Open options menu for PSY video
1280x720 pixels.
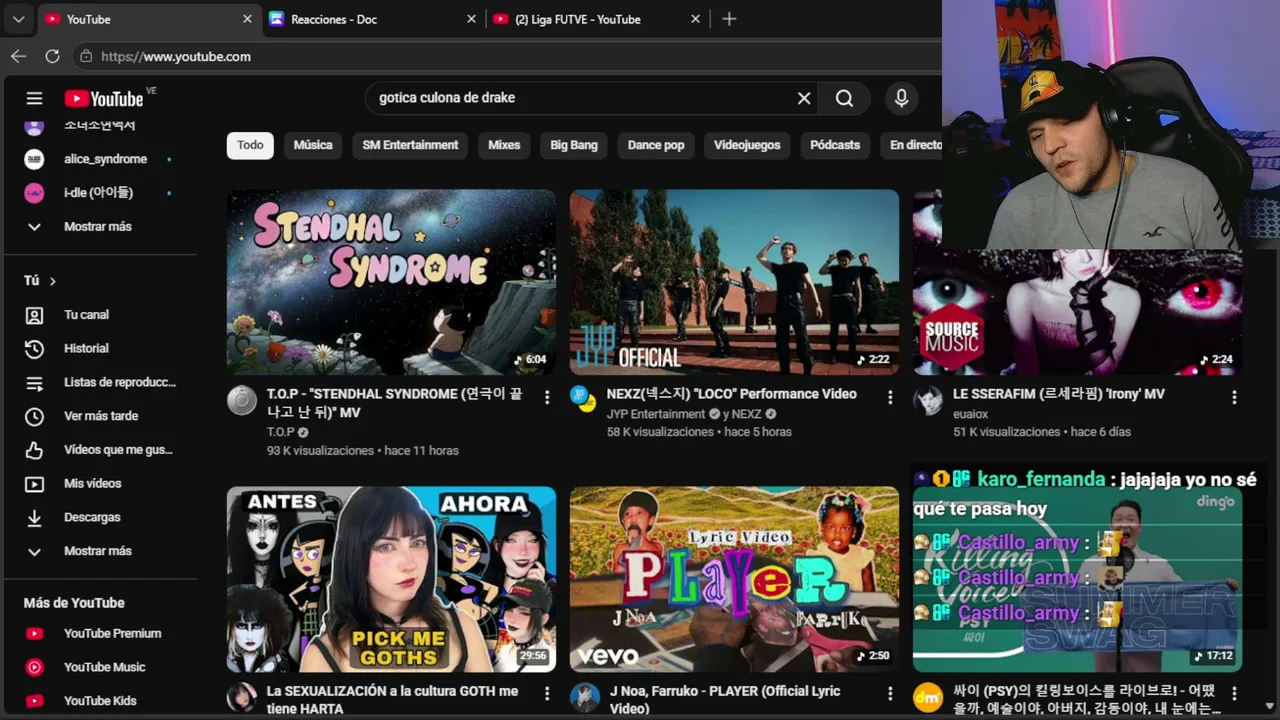click(x=1234, y=694)
